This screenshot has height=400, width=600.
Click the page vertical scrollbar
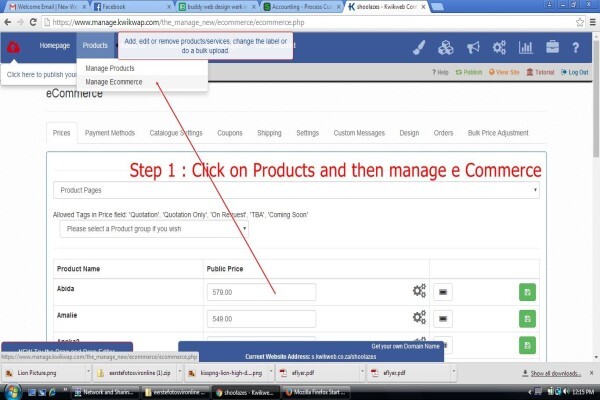pos(596,100)
